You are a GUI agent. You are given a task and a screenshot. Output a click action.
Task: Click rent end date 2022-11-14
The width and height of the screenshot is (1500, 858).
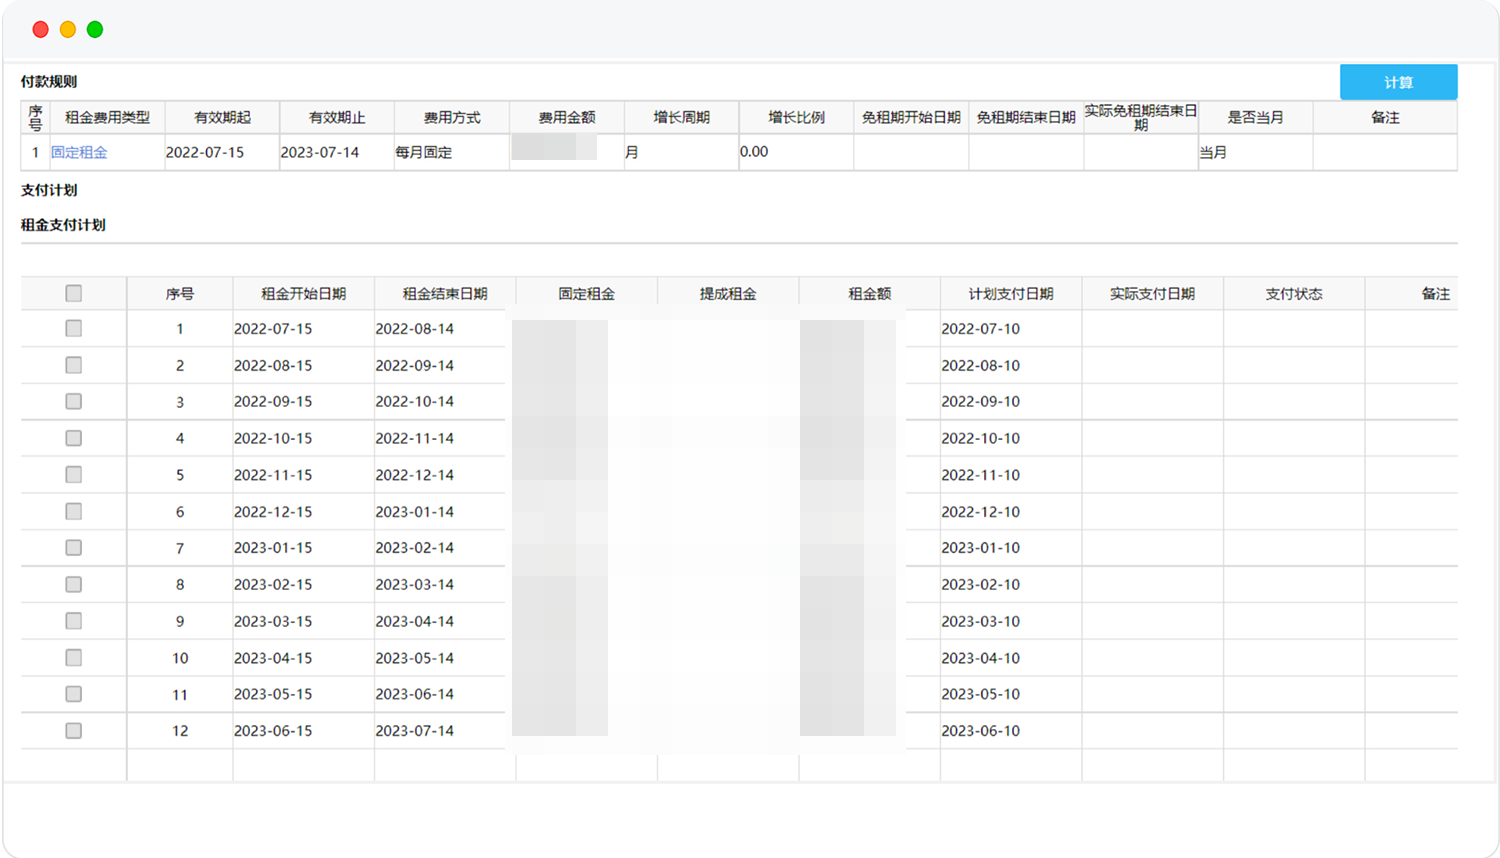(415, 438)
